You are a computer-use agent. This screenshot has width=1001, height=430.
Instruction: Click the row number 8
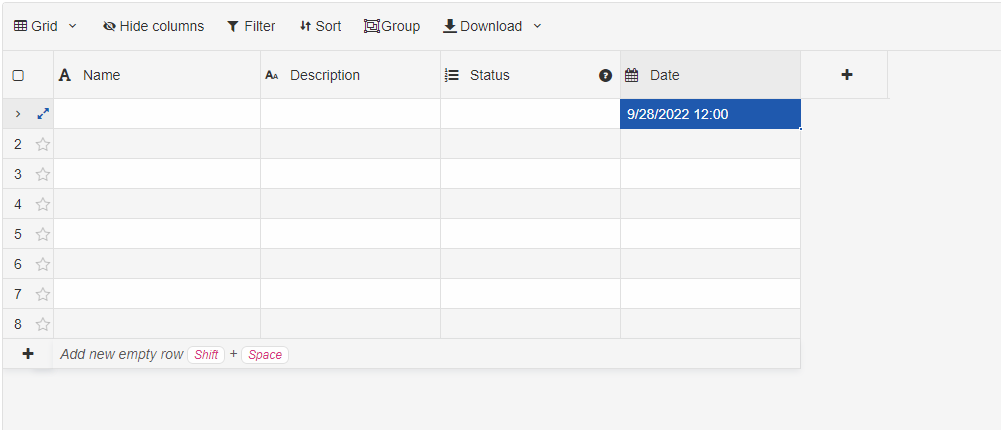tap(18, 324)
